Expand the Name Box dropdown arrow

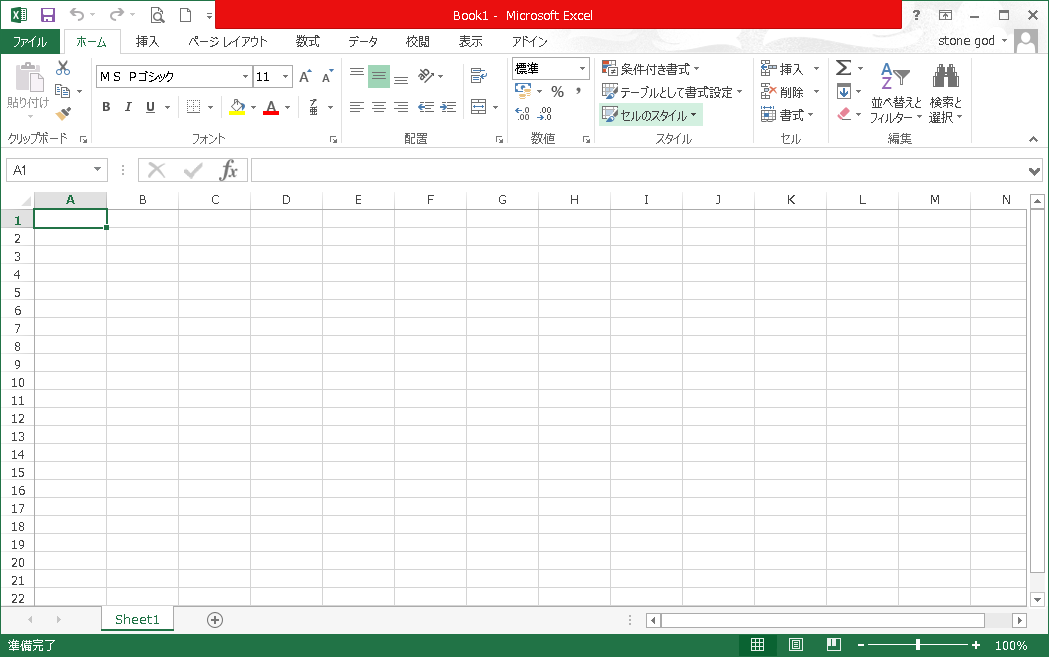(97, 169)
